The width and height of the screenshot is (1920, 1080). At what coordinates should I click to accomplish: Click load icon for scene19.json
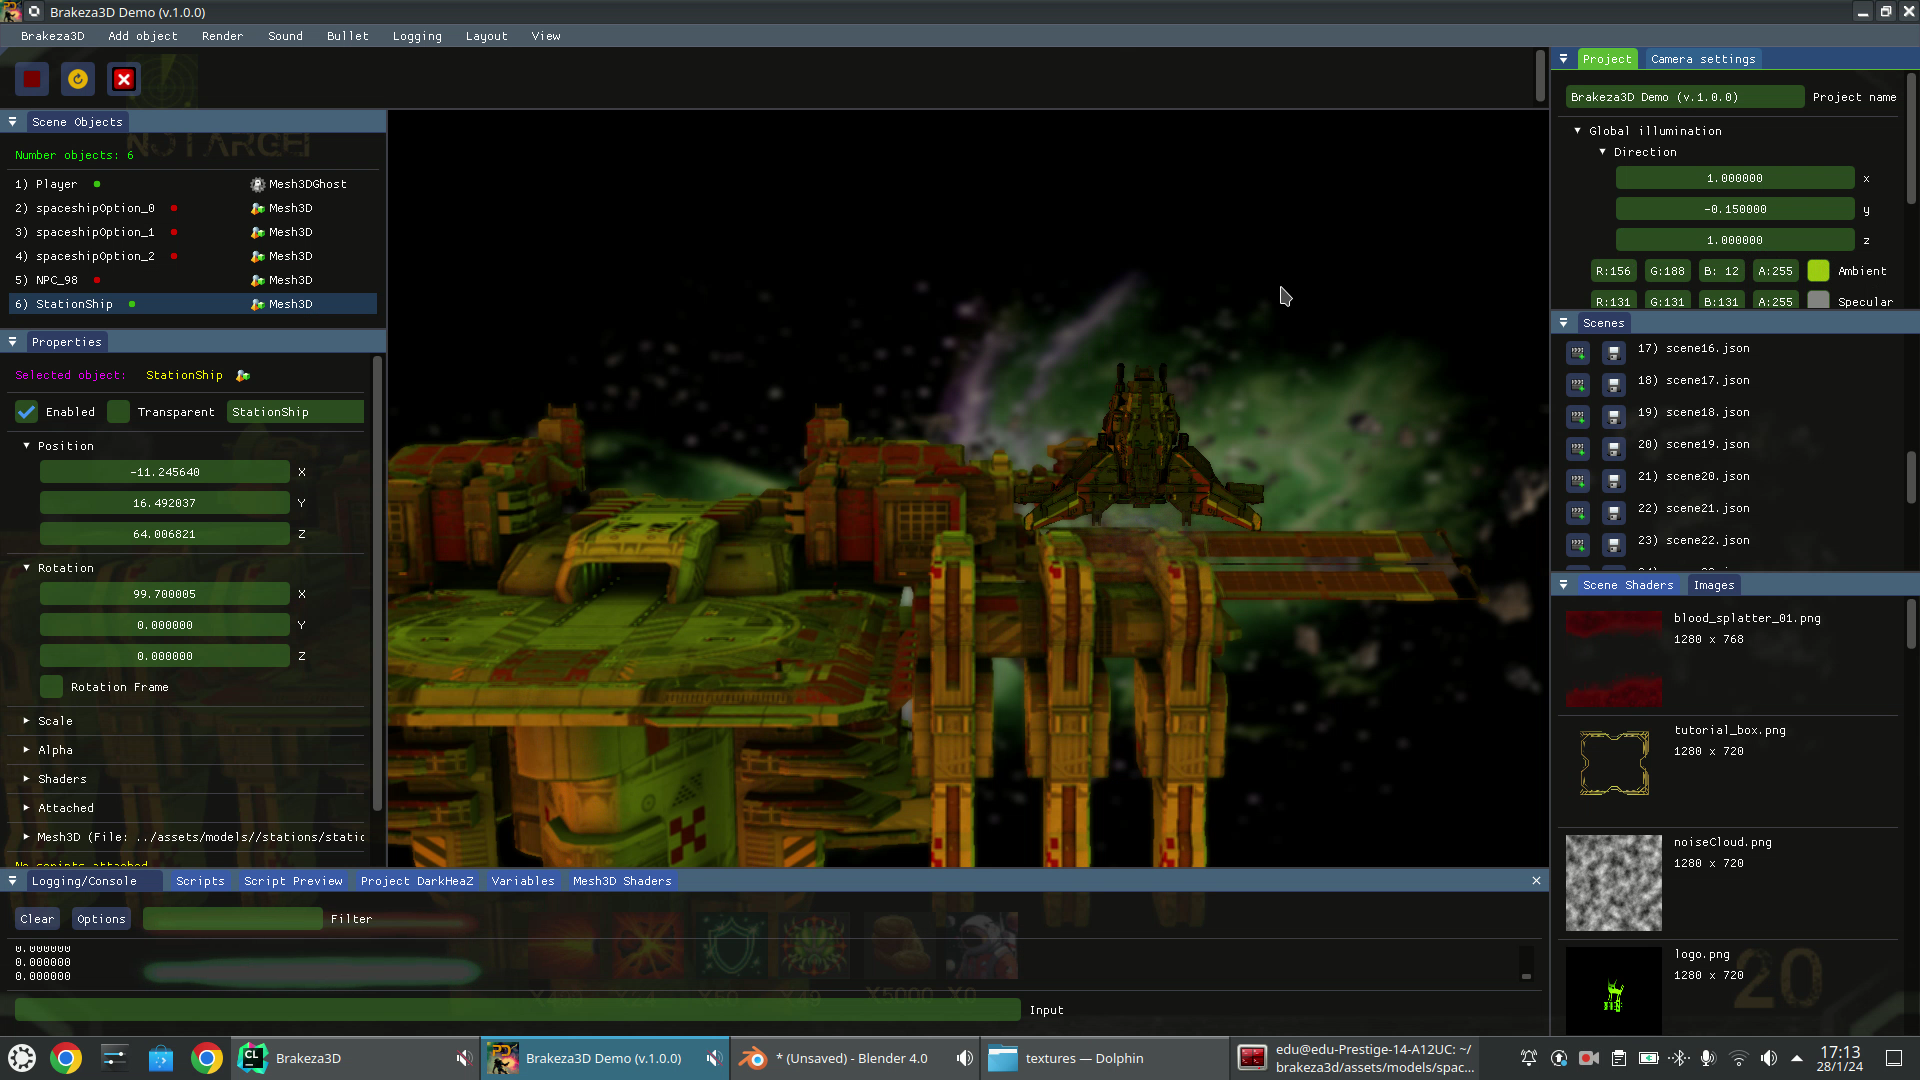coord(1578,448)
